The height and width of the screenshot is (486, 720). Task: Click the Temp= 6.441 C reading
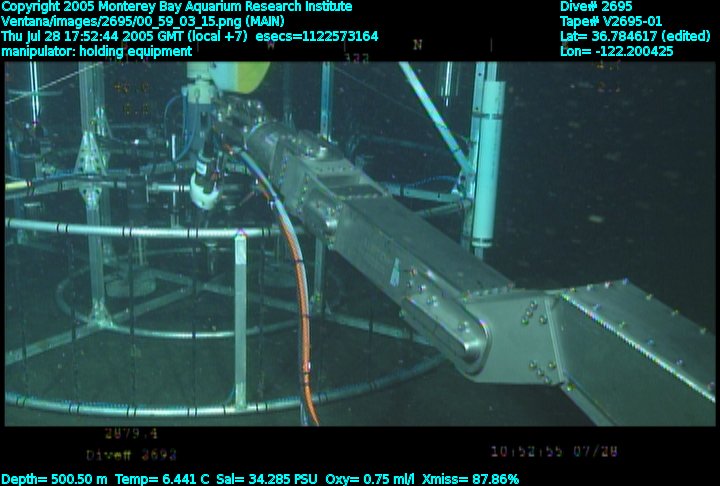[163, 479]
